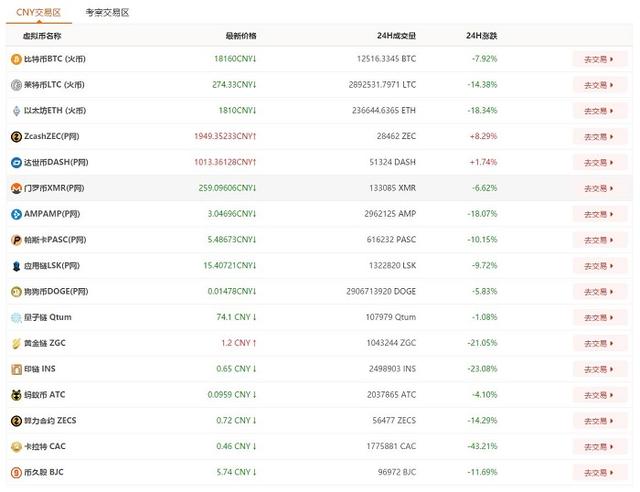Switch to the second 交易区 tab
The height and width of the screenshot is (492, 640).
tap(107, 13)
